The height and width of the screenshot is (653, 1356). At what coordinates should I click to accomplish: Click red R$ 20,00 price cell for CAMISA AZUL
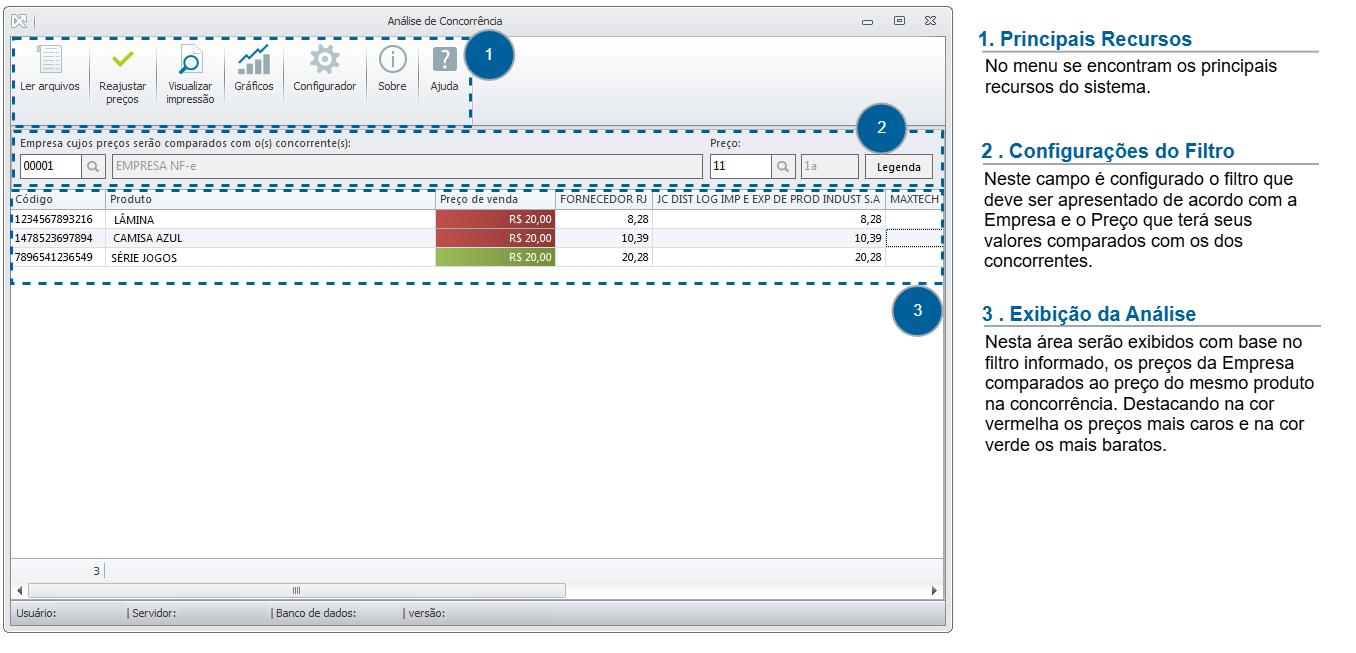(496, 238)
